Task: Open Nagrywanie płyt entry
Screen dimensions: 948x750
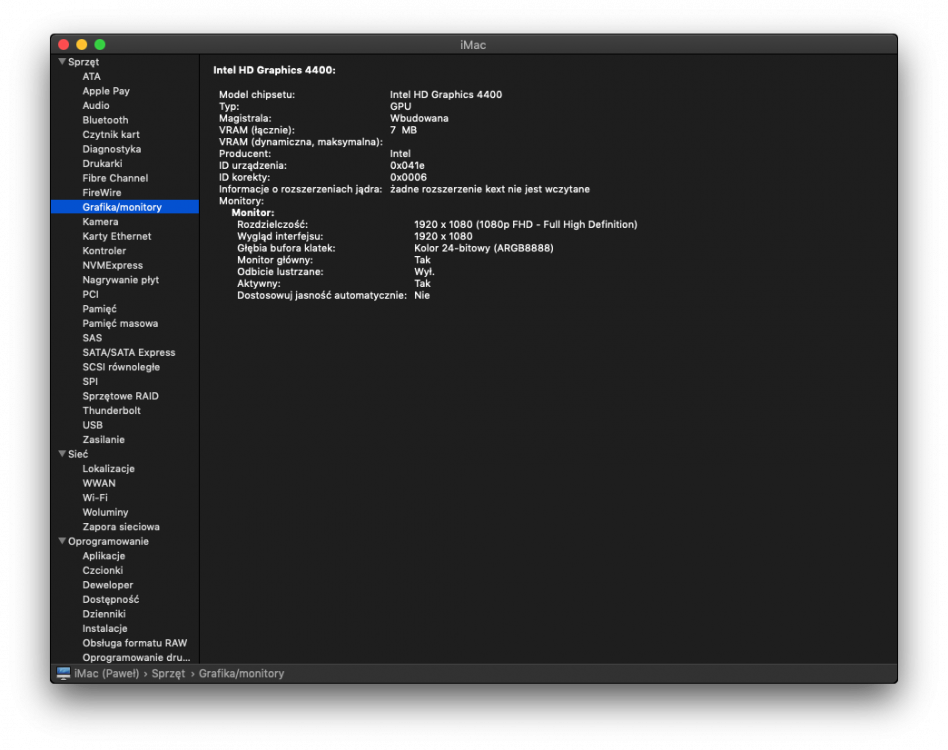Action: pos(121,280)
